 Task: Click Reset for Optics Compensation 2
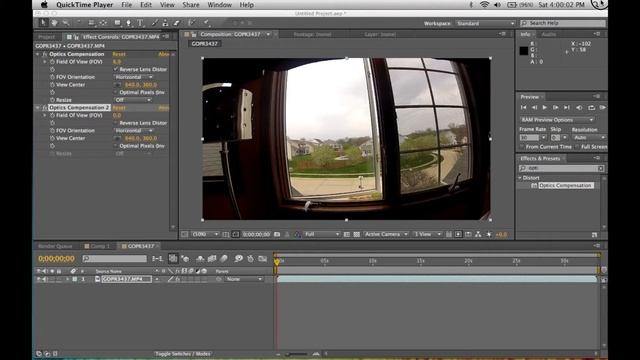pyautogui.click(x=119, y=108)
